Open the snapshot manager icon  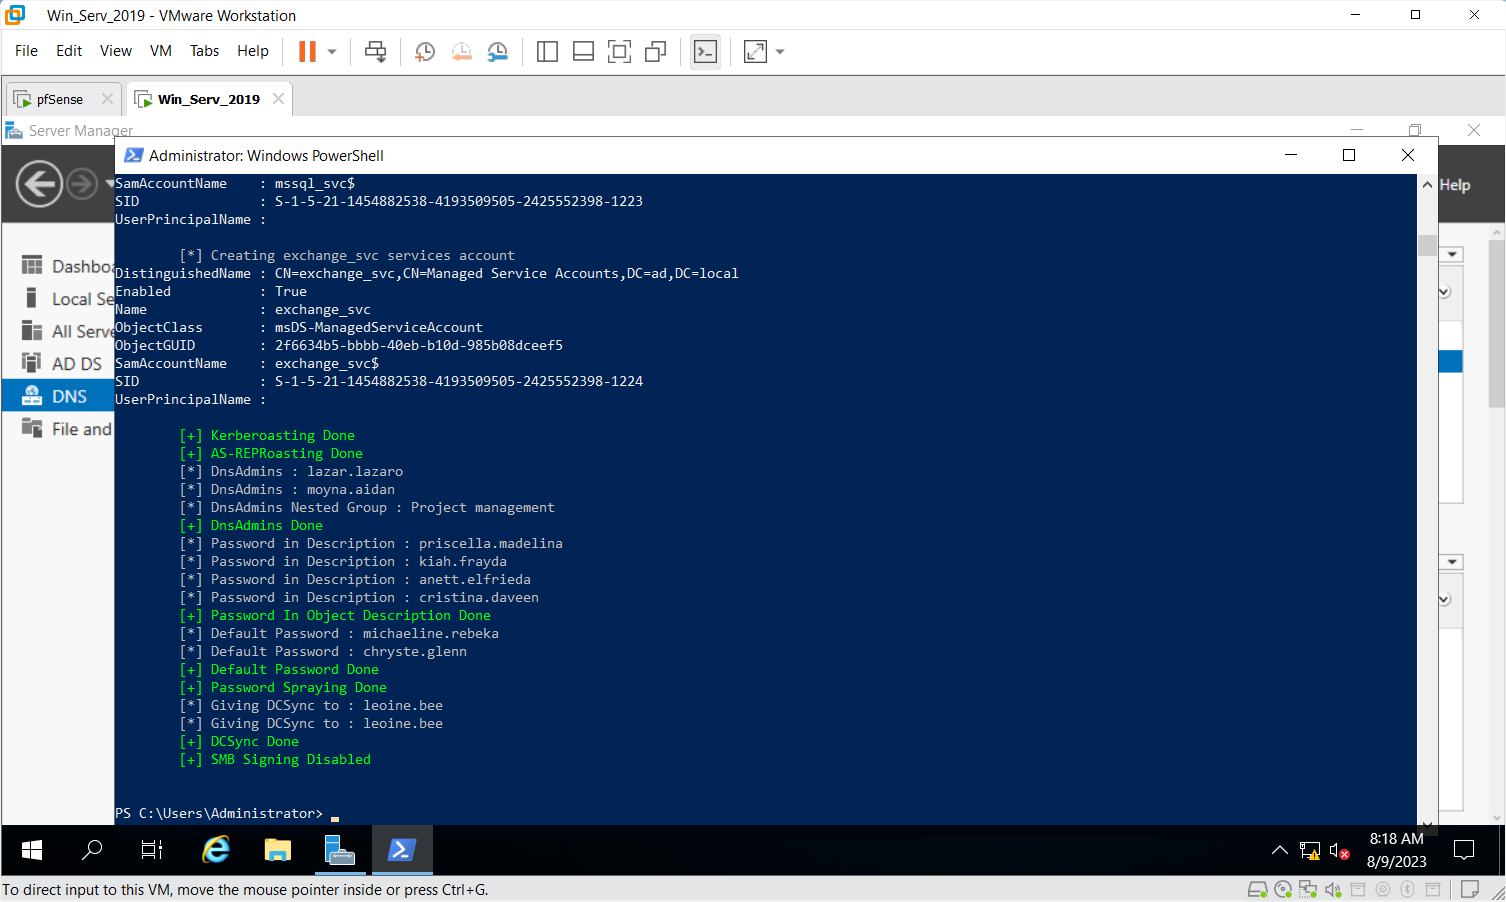coord(498,51)
